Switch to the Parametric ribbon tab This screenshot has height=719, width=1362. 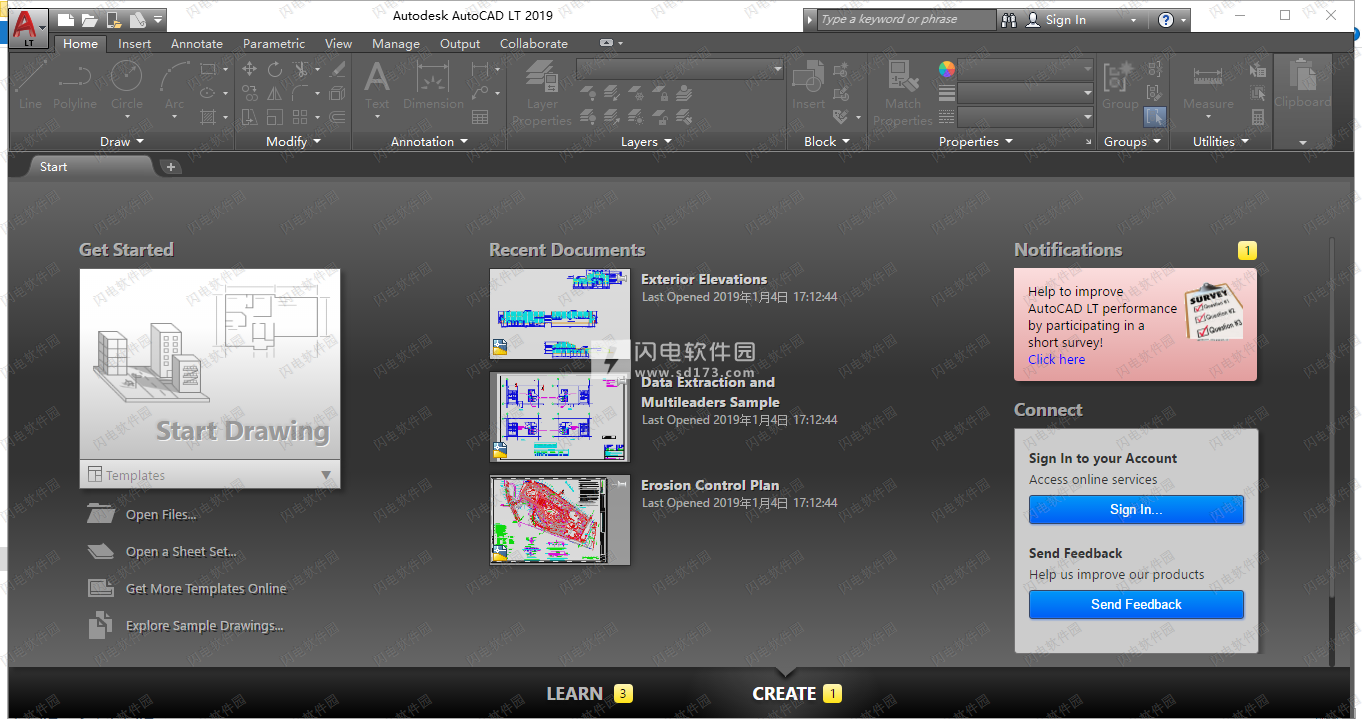click(274, 43)
